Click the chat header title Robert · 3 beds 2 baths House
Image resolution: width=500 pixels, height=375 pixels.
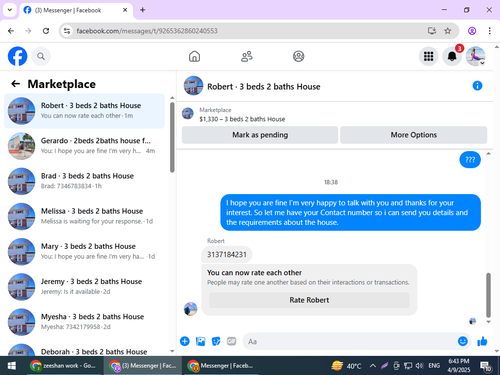coord(264,87)
